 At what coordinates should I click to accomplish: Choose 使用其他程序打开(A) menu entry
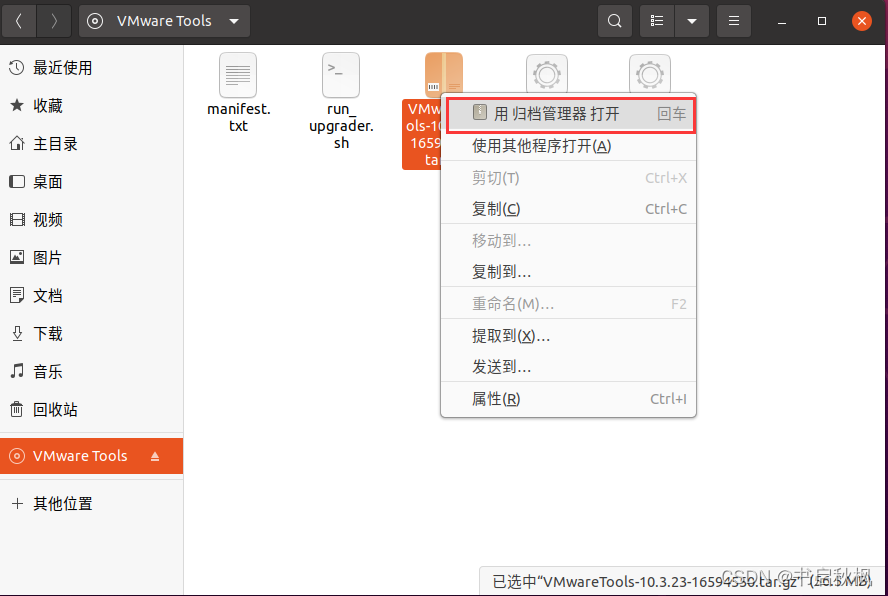tap(568, 146)
